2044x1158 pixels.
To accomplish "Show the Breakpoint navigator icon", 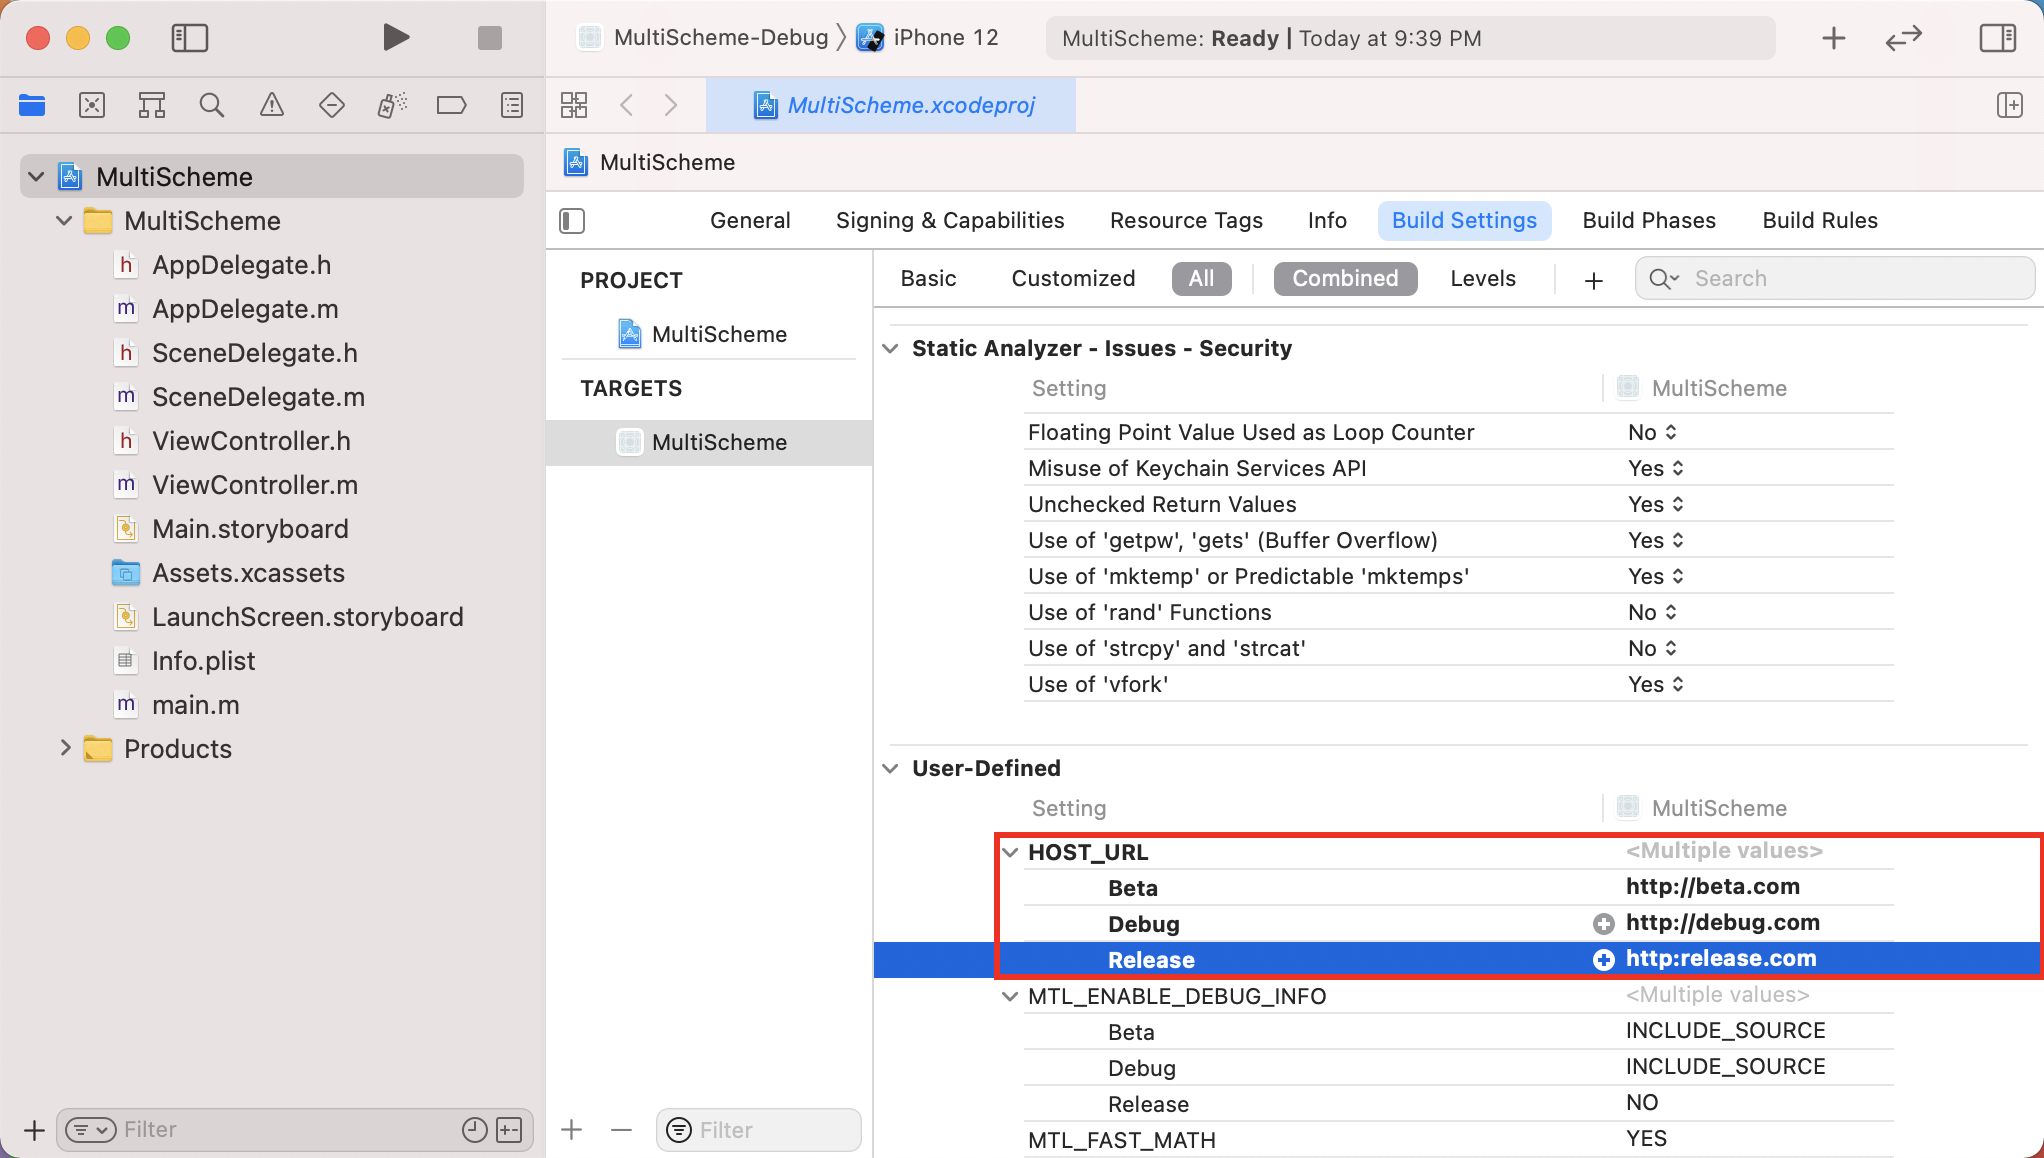I will click(451, 105).
